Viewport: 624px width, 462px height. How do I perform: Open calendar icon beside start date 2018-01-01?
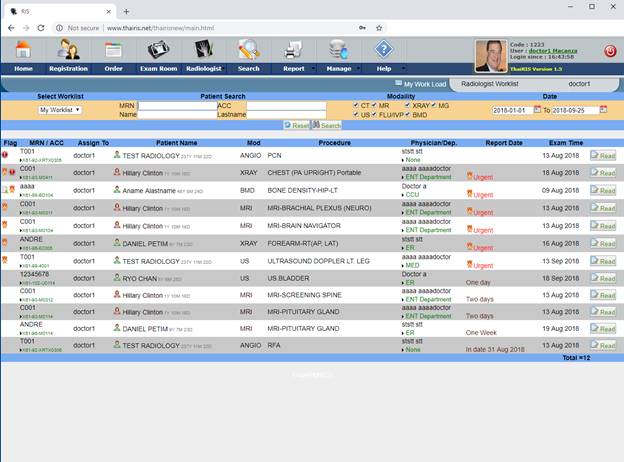[538, 110]
